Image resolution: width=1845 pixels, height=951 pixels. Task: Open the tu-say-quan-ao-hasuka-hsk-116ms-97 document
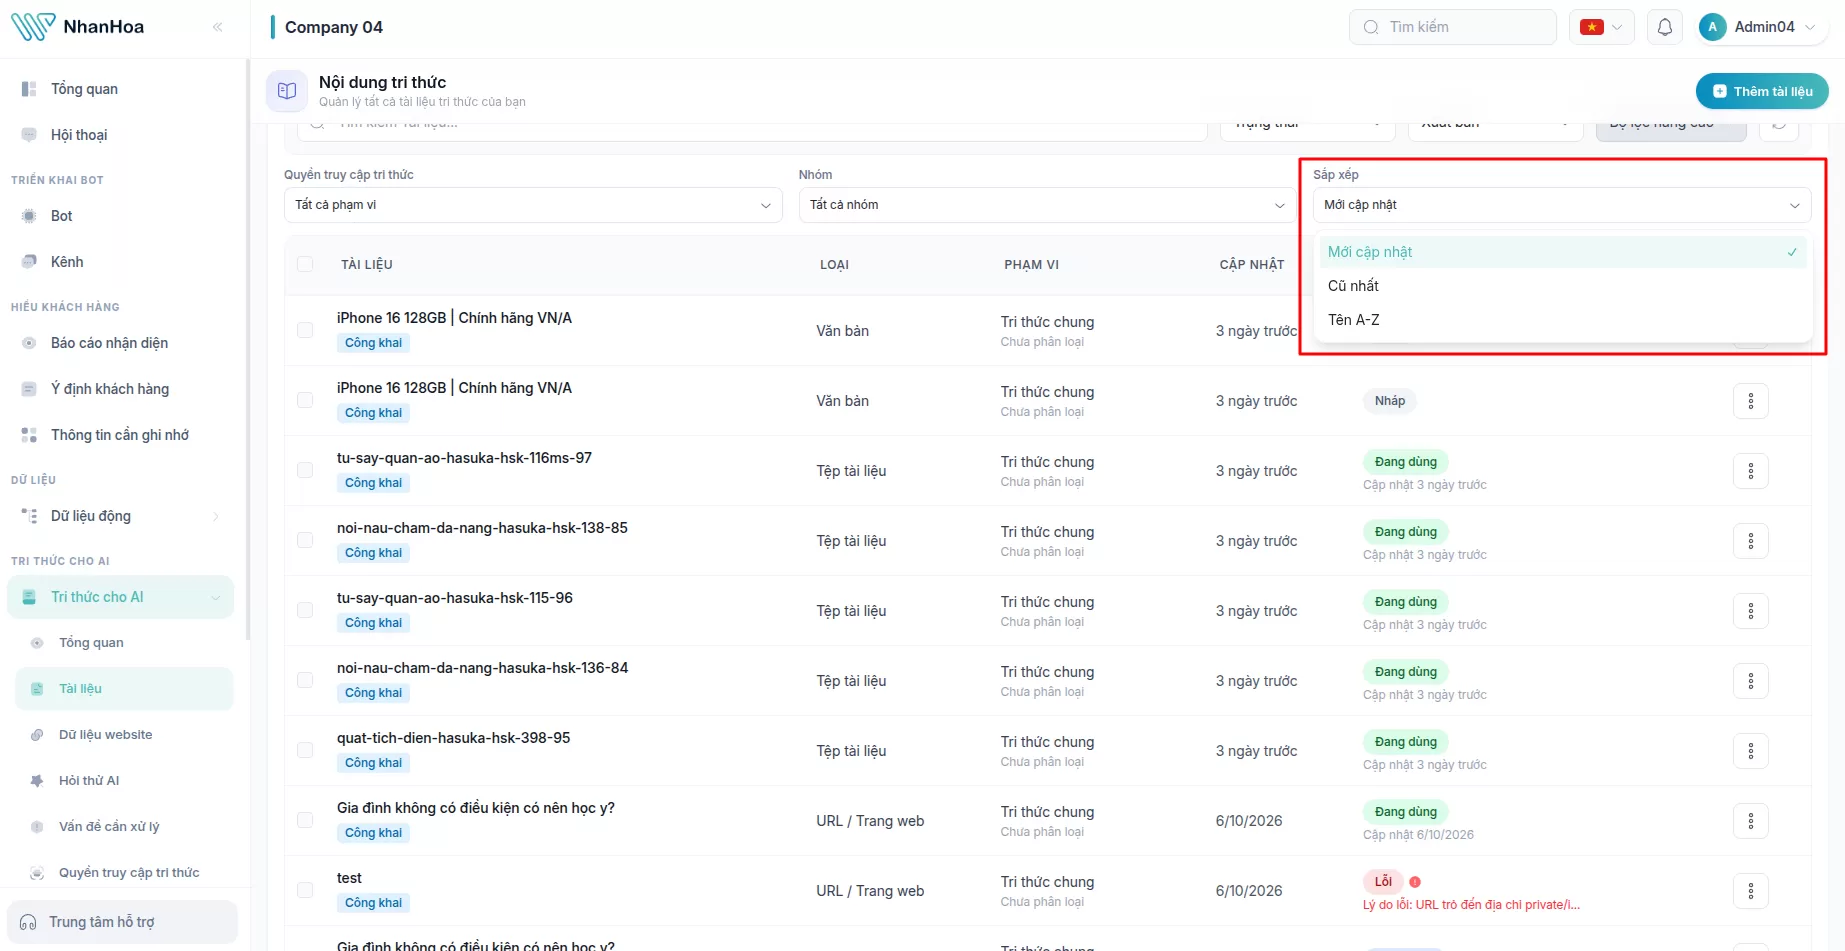[x=464, y=458]
